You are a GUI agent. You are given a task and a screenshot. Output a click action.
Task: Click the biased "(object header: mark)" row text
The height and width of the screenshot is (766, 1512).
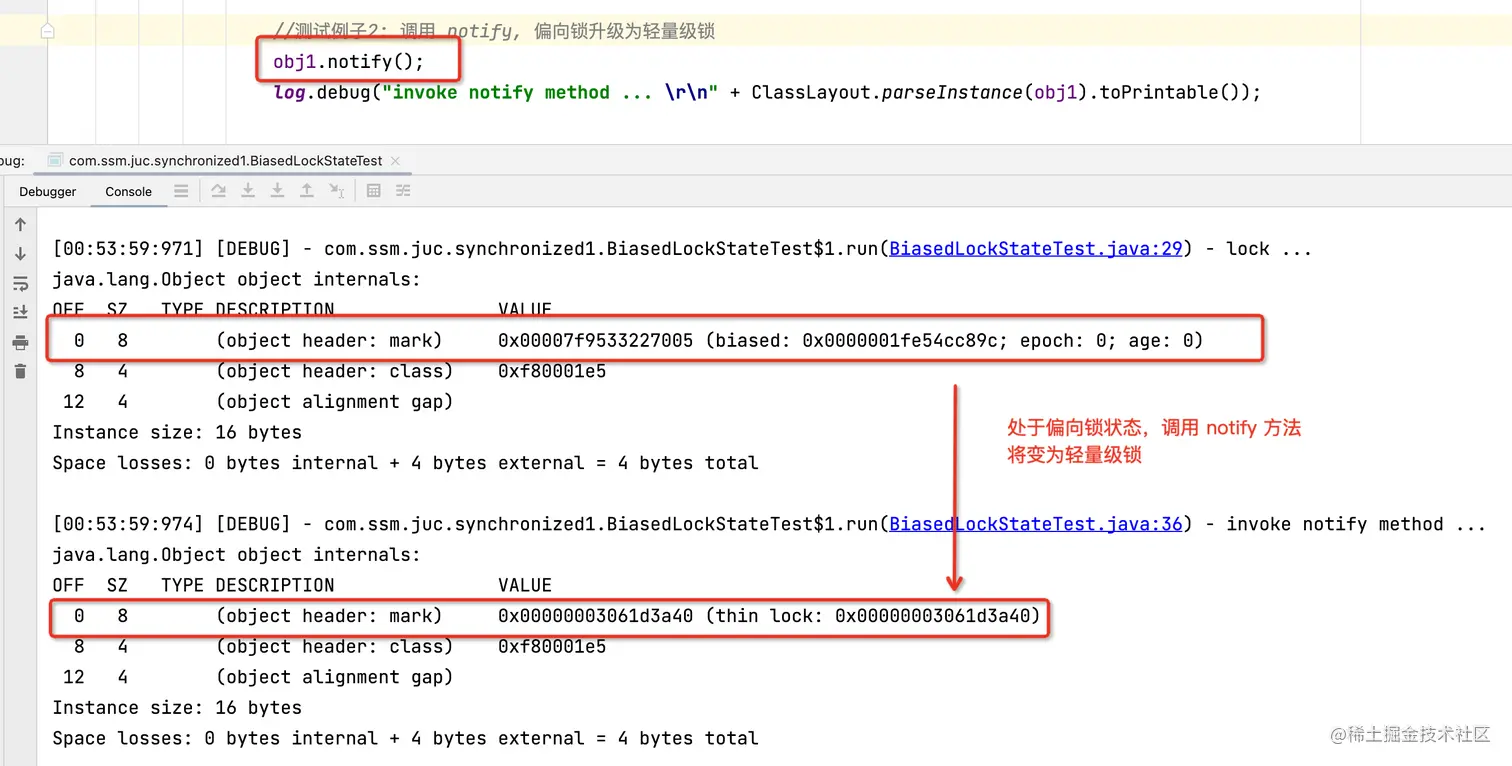329,341
